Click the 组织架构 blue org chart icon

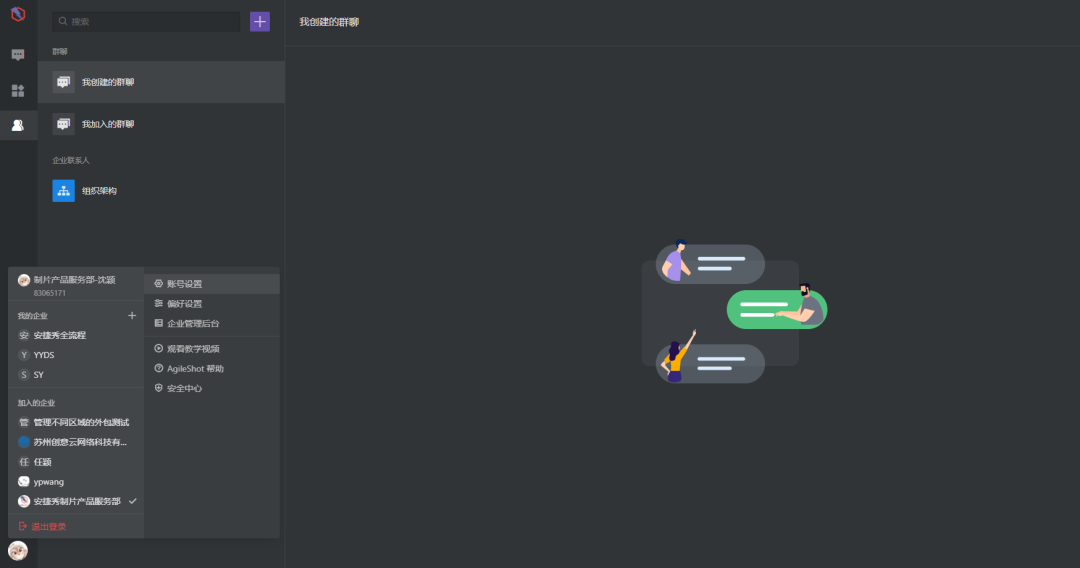click(x=64, y=190)
